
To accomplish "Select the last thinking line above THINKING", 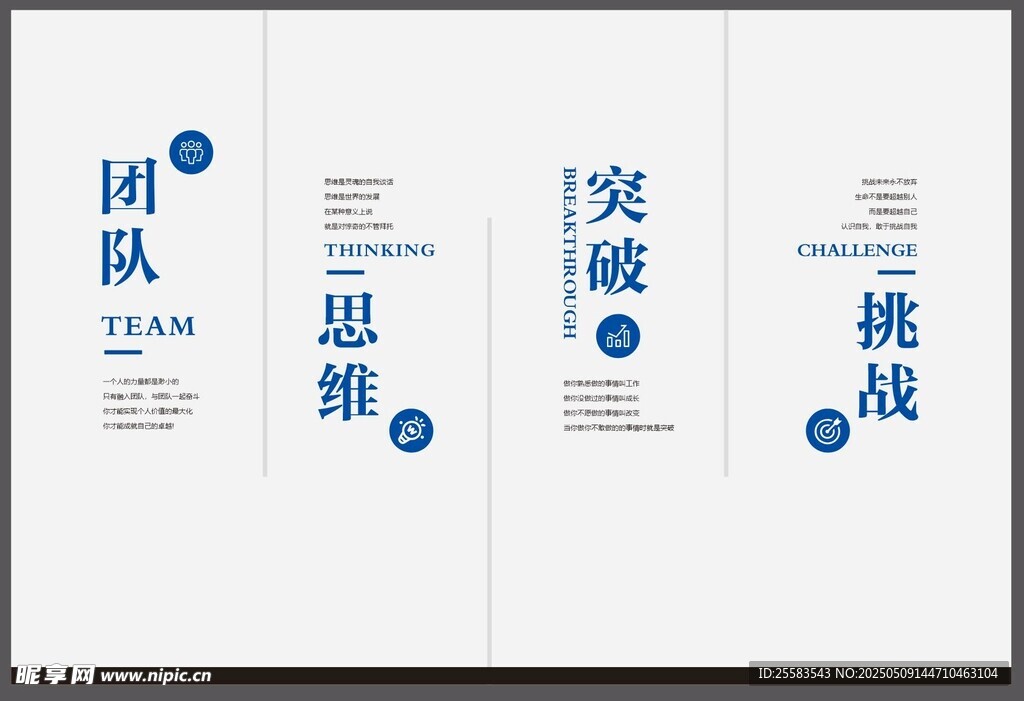I will point(359,227).
